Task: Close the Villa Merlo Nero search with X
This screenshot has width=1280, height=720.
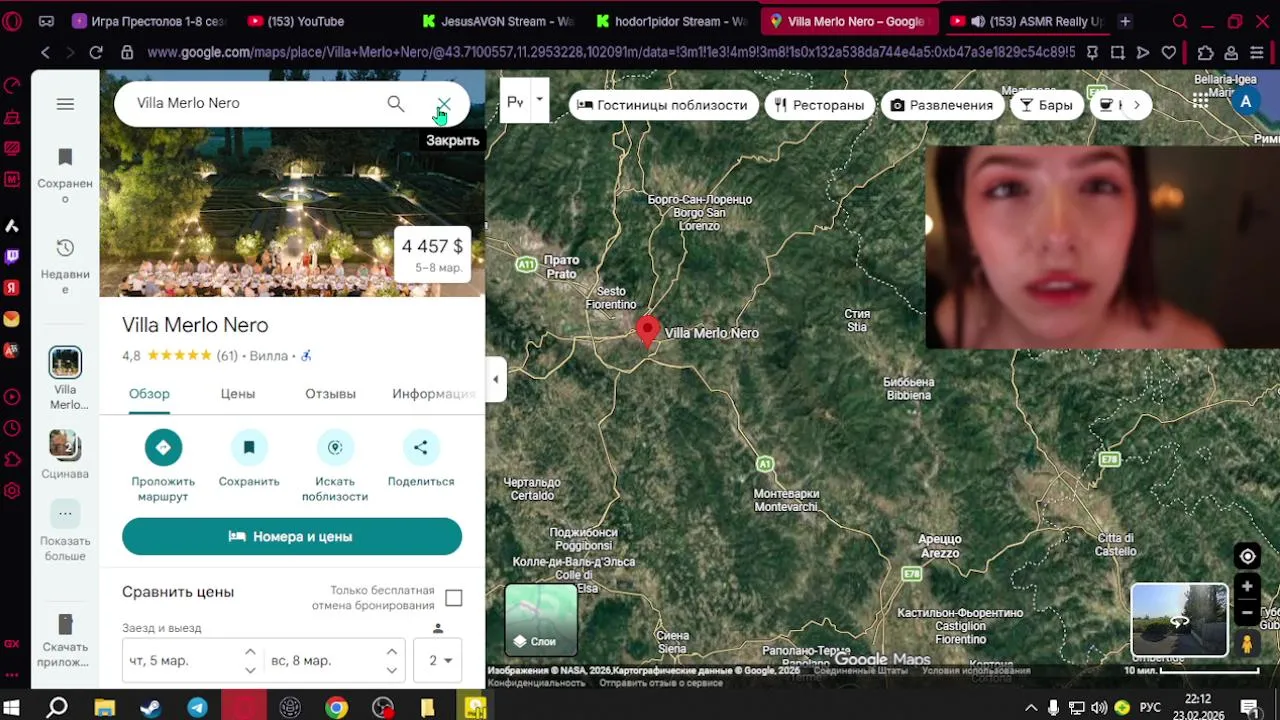Action: pyautogui.click(x=443, y=104)
